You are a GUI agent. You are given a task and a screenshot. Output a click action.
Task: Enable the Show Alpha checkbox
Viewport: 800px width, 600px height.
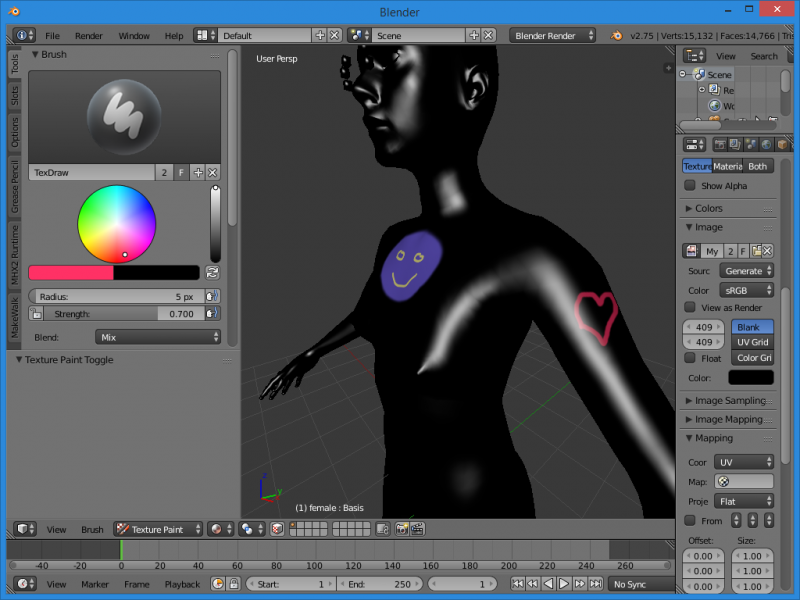690,185
